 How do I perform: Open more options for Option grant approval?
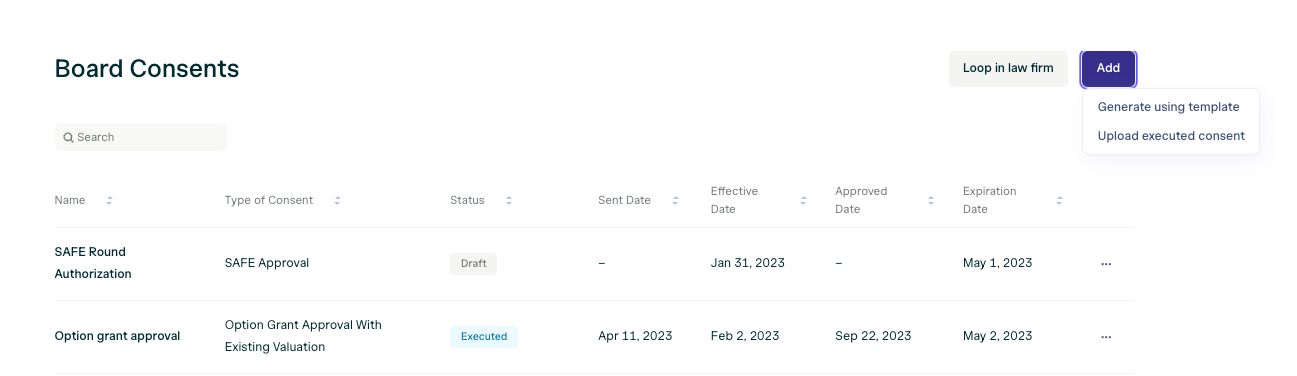coord(1106,337)
